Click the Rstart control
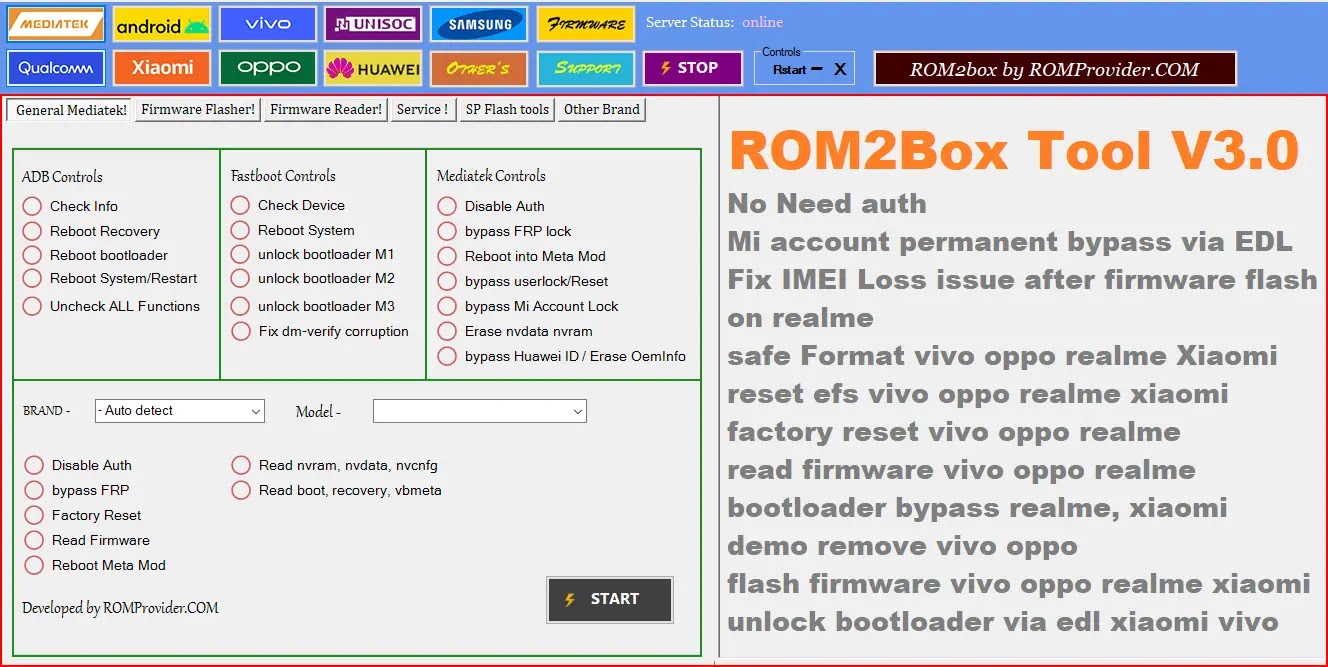Viewport: 1328px width, 667px height. pos(790,70)
